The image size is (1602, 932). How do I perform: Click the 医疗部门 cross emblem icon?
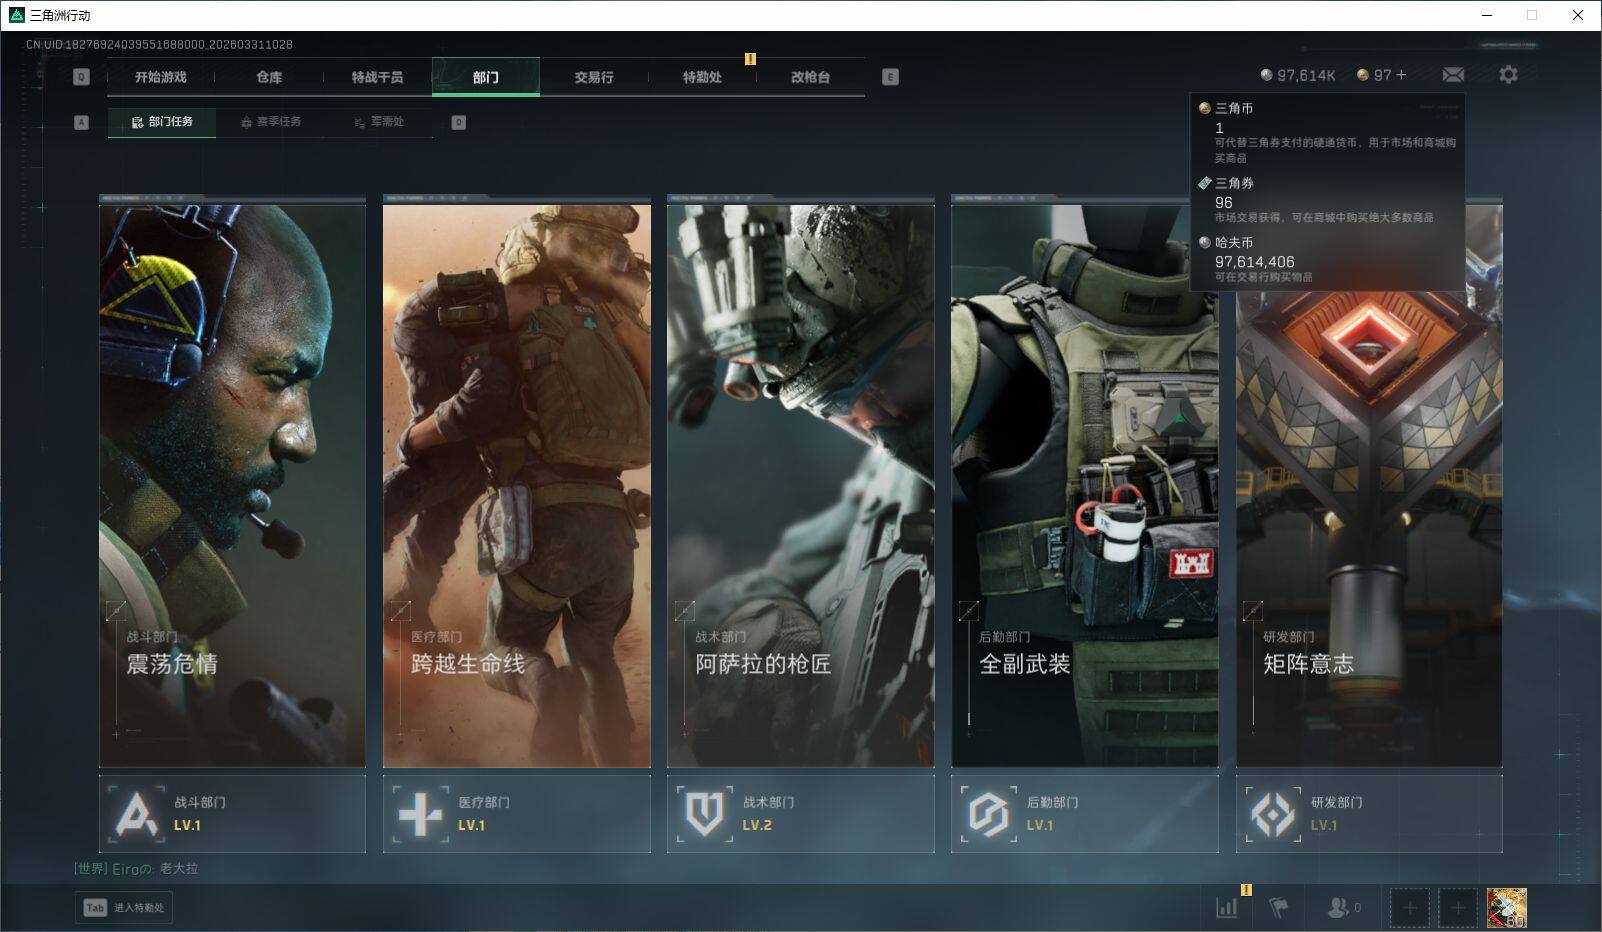[420, 814]
